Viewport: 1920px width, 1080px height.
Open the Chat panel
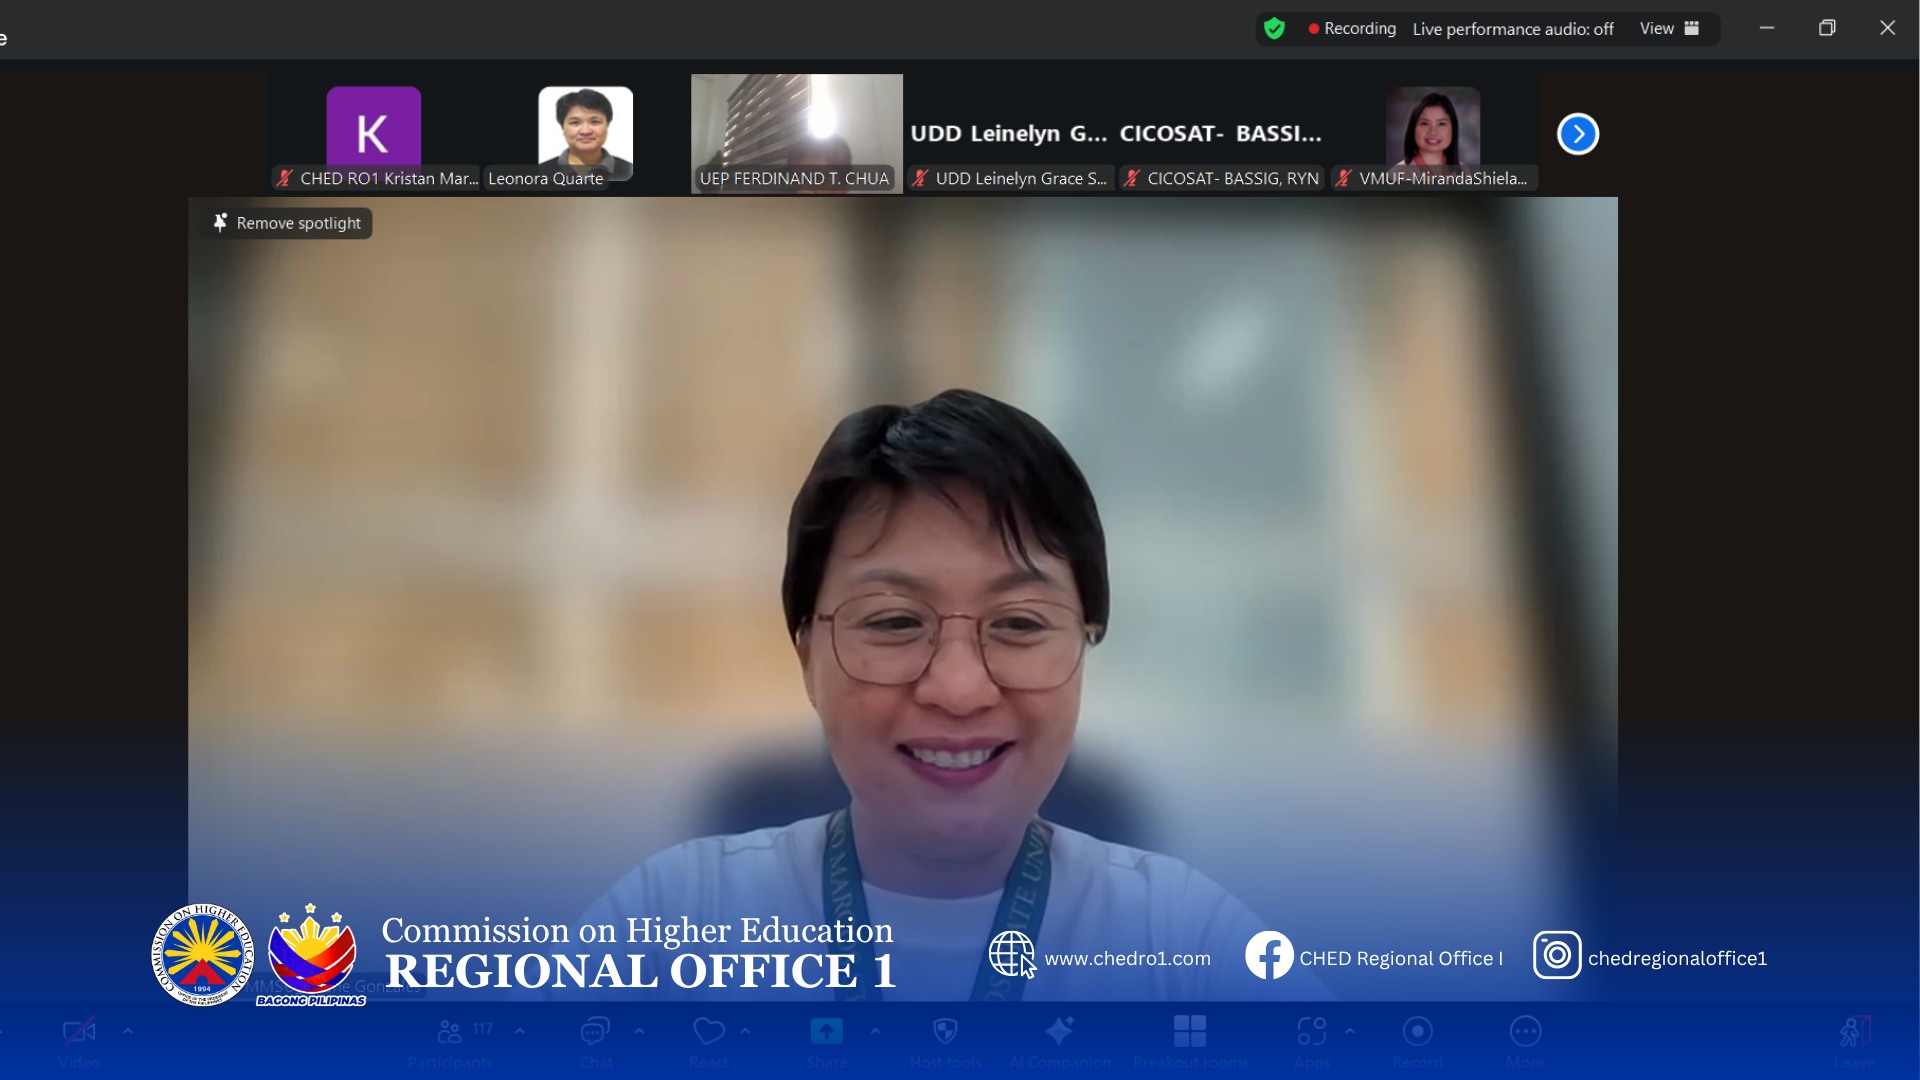point(596,1032)
